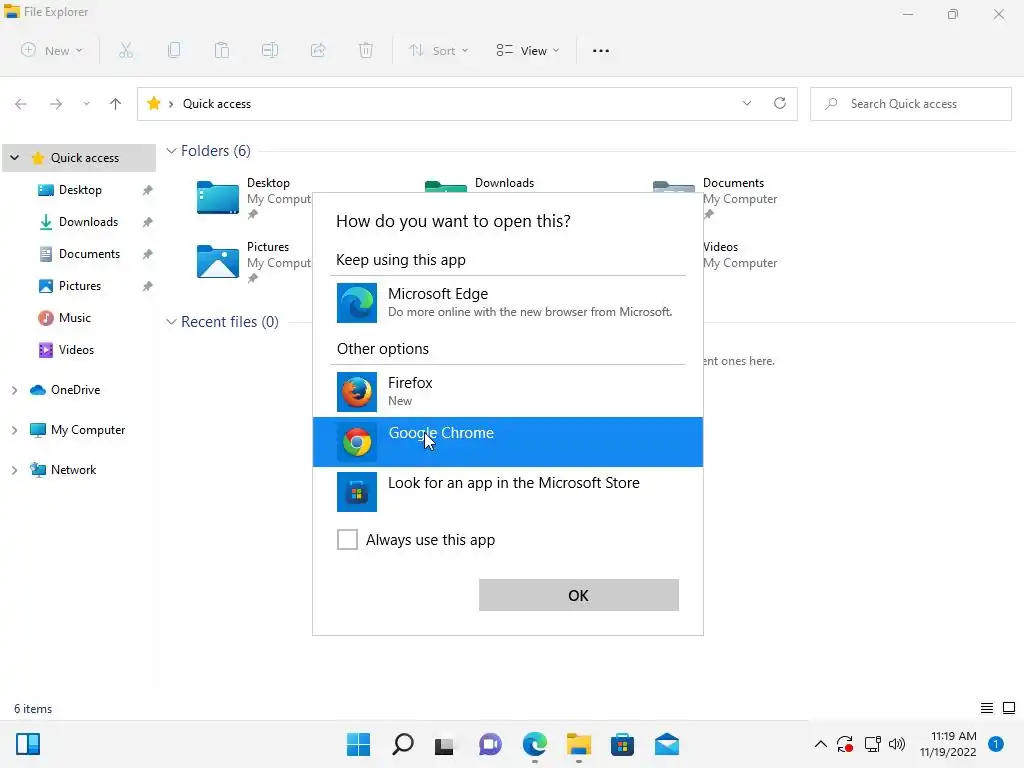Open the clock showing 11:19 AM

click(x=948, y=744)
